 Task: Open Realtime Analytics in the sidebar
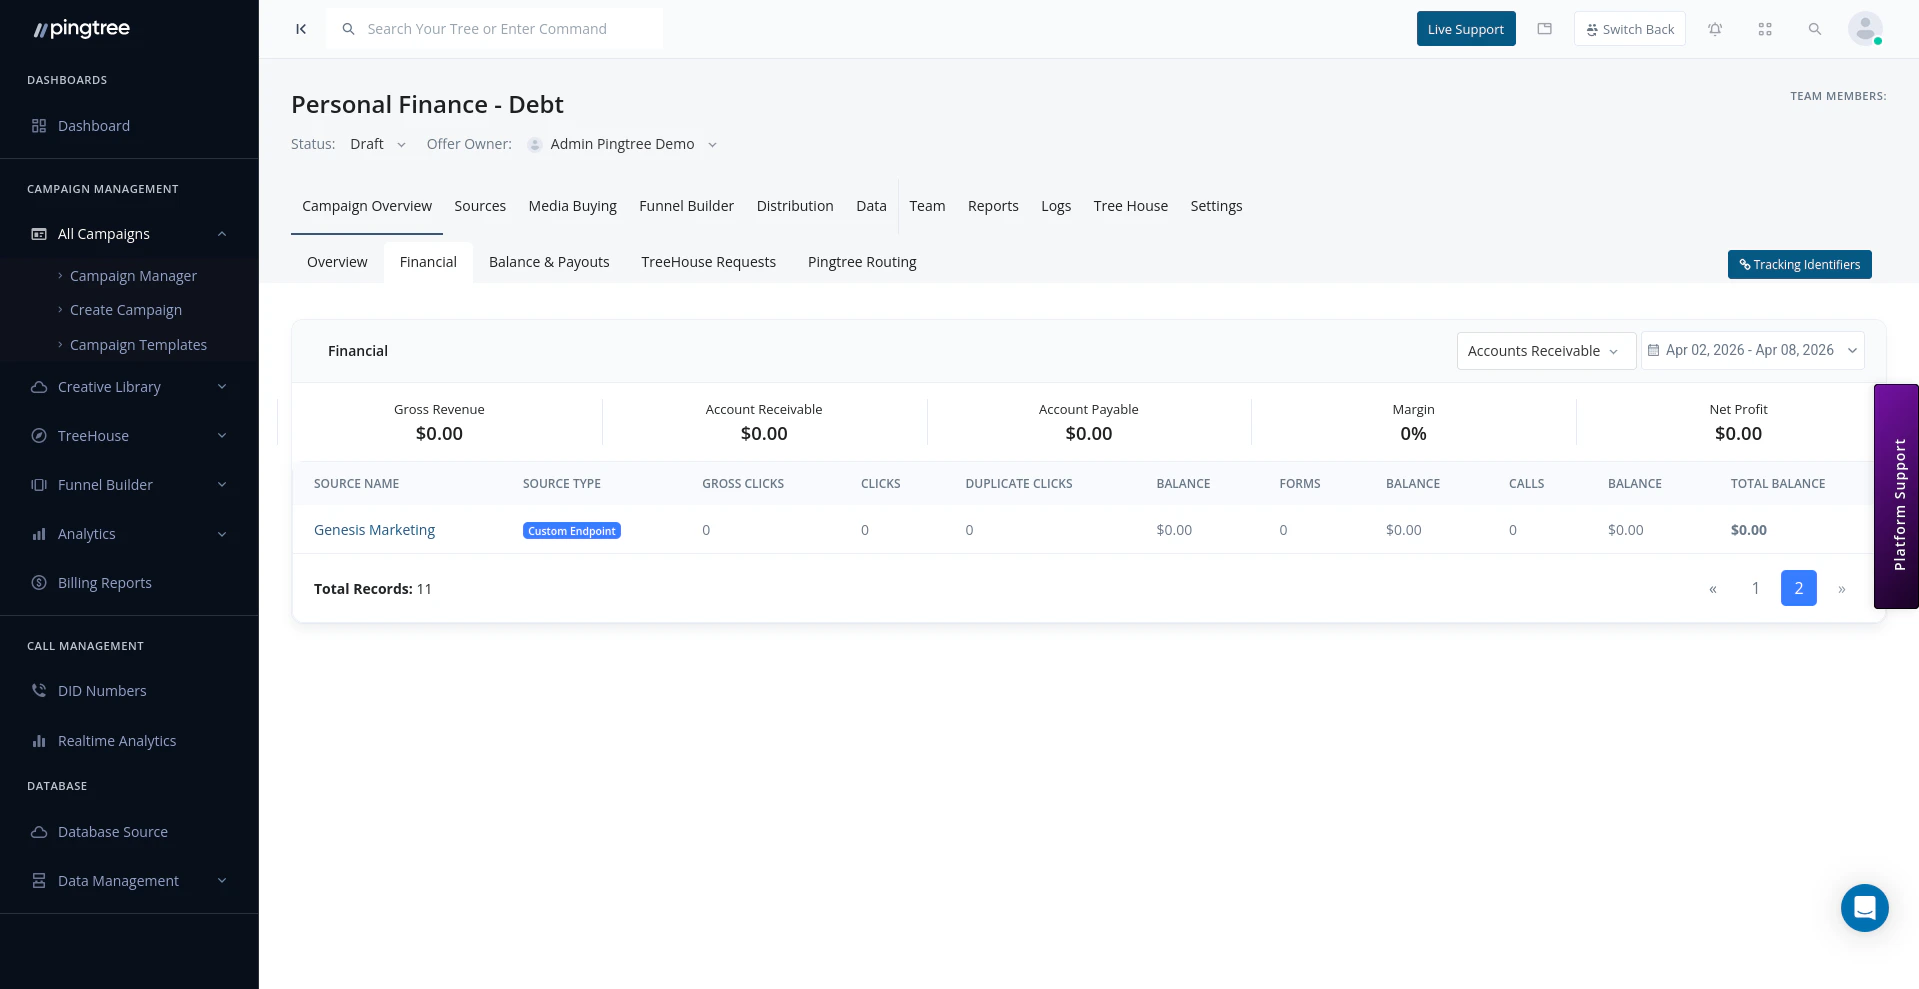pos(117,740)
